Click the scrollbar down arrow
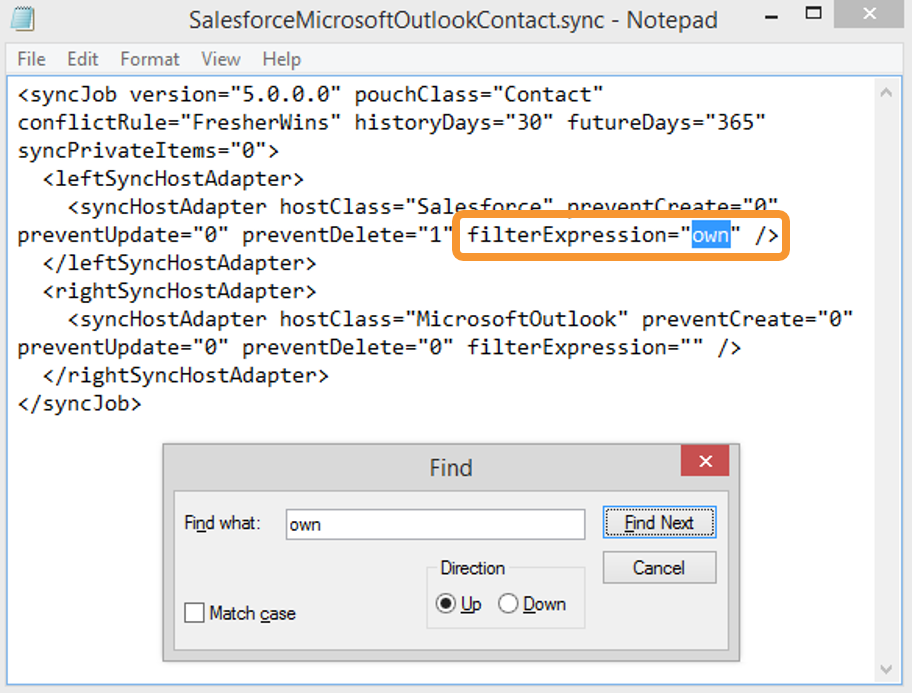The image size is (912, 693). [886, 669]
